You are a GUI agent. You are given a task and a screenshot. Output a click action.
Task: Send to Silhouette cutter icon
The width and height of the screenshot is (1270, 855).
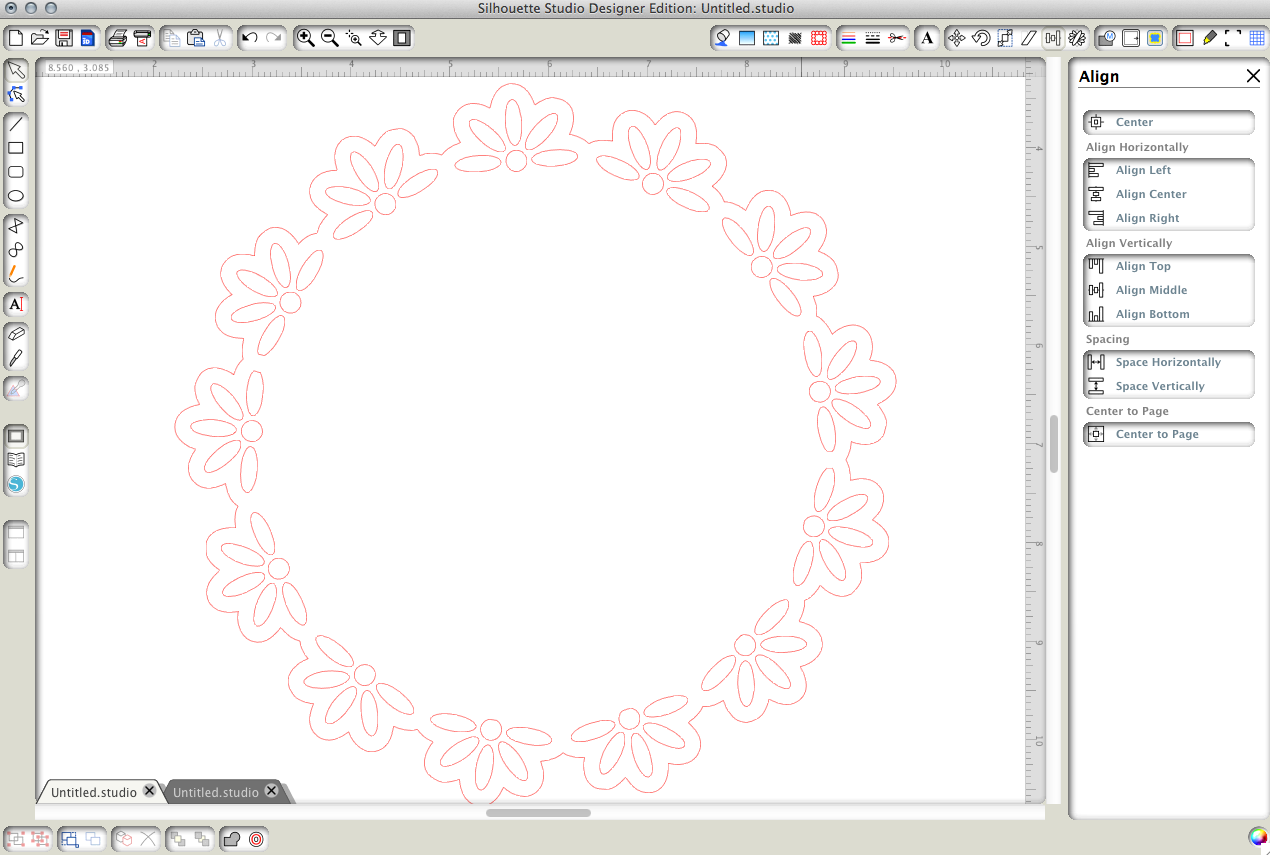click(x=142, y=38)
